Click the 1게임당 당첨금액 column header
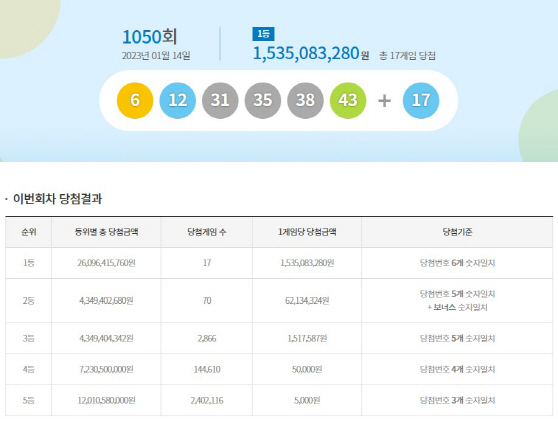The height and width of the screenshot is (422, 558). point(307,232)
